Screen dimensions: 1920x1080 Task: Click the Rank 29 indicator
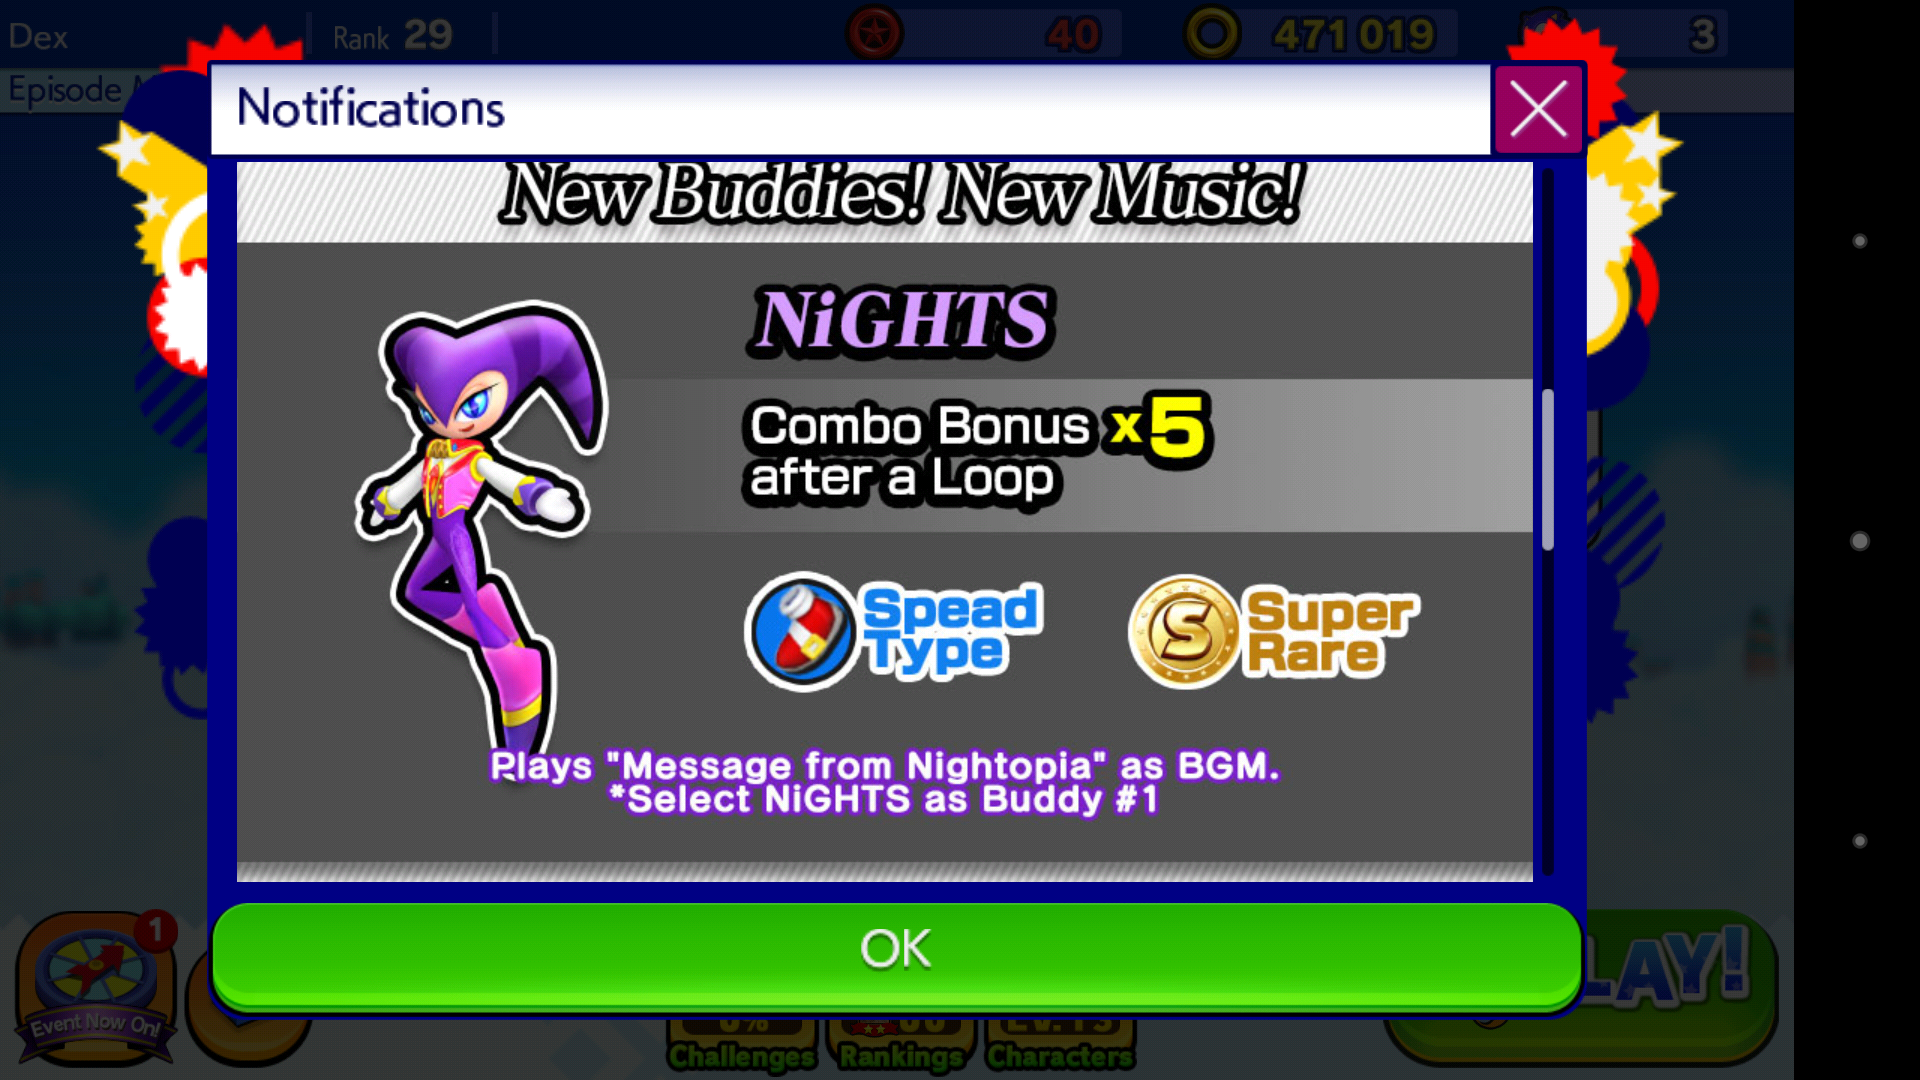[393, 37]
